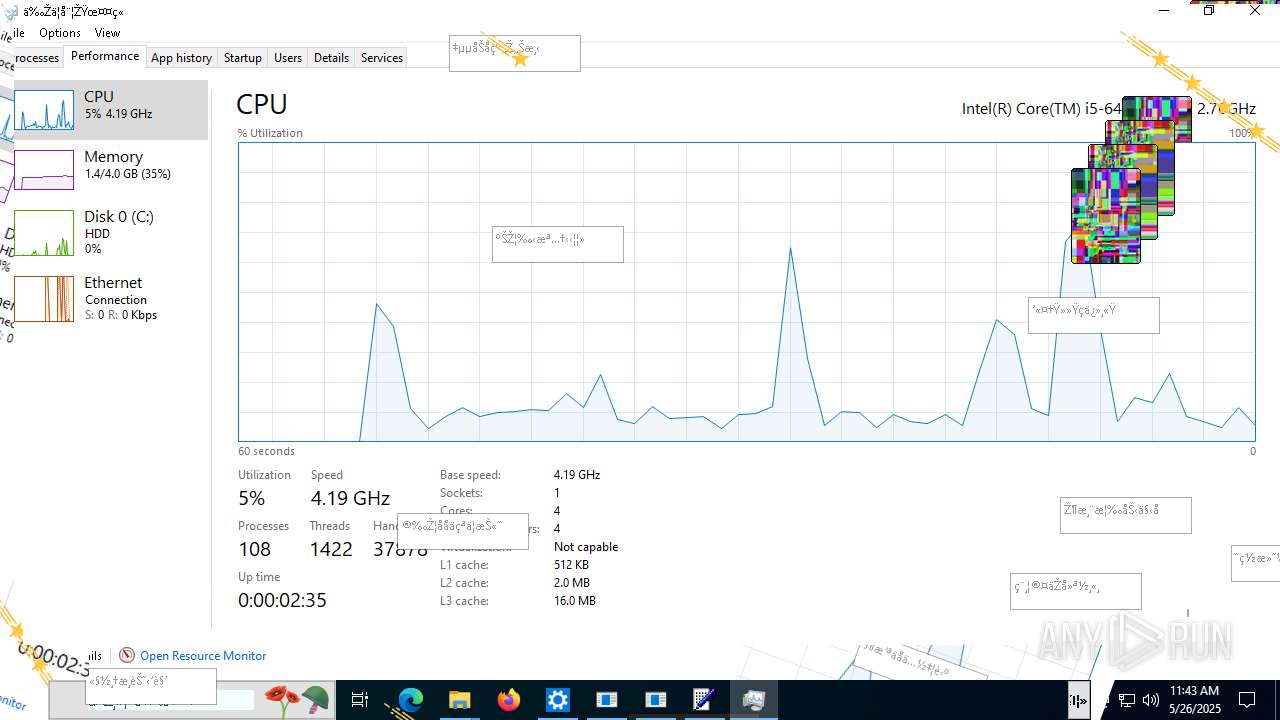
Task: Click the Not capable virtualization value
Action: 586,547
